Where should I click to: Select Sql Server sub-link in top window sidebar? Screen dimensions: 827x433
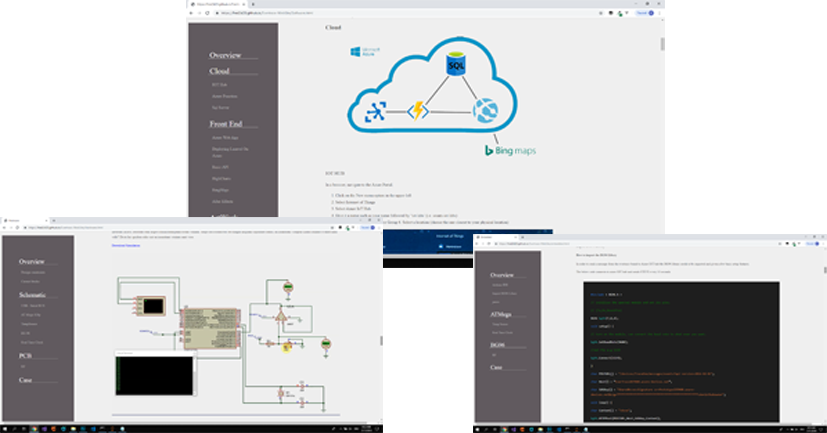point(220,108)
